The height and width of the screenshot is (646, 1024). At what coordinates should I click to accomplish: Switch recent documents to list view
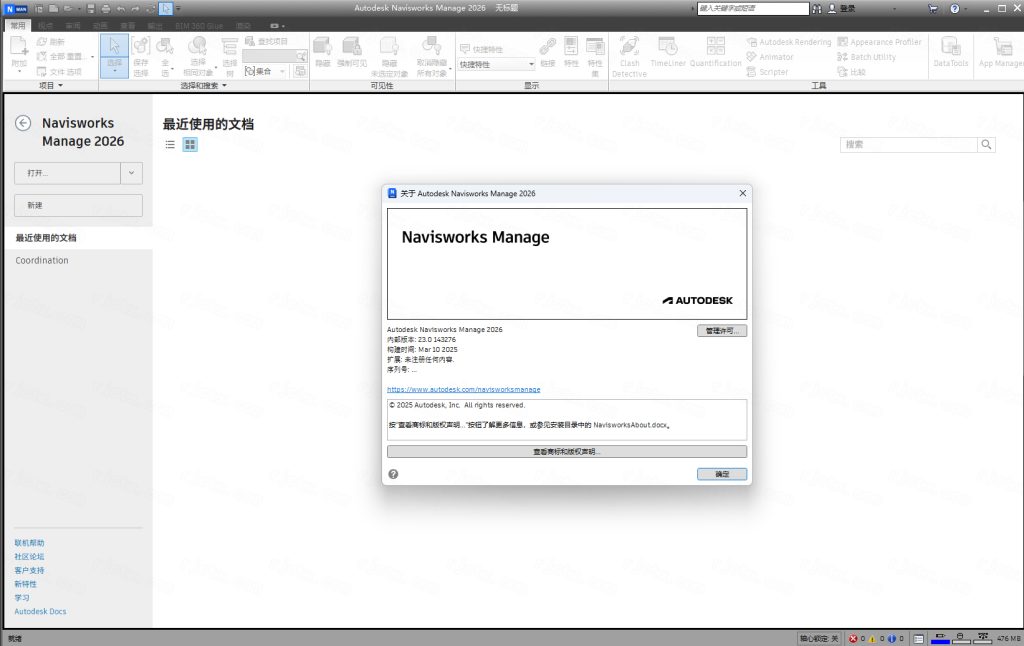[x=169, y=143]
